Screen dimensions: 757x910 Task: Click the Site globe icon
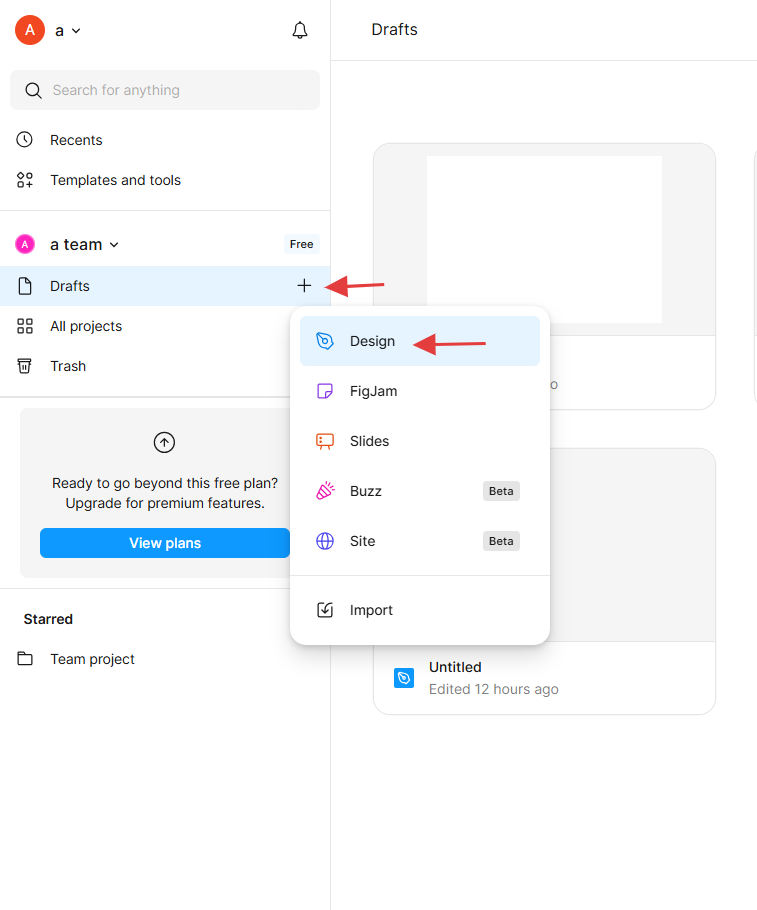click(325, 541)
